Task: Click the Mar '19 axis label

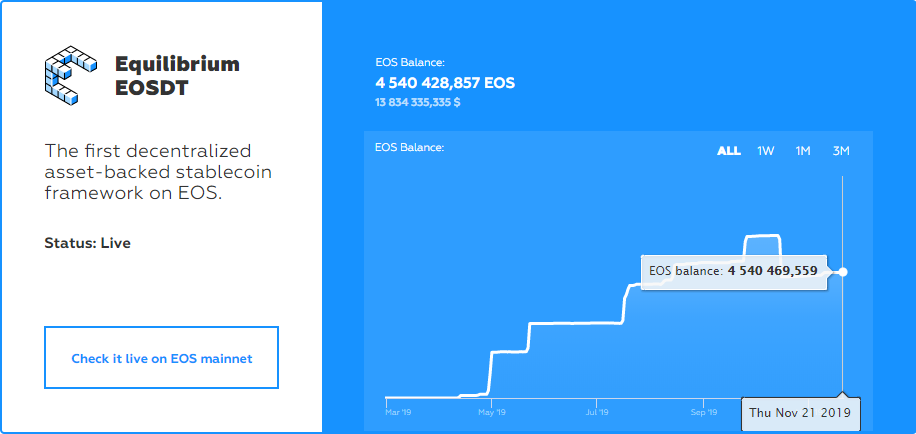Action: 398,411
